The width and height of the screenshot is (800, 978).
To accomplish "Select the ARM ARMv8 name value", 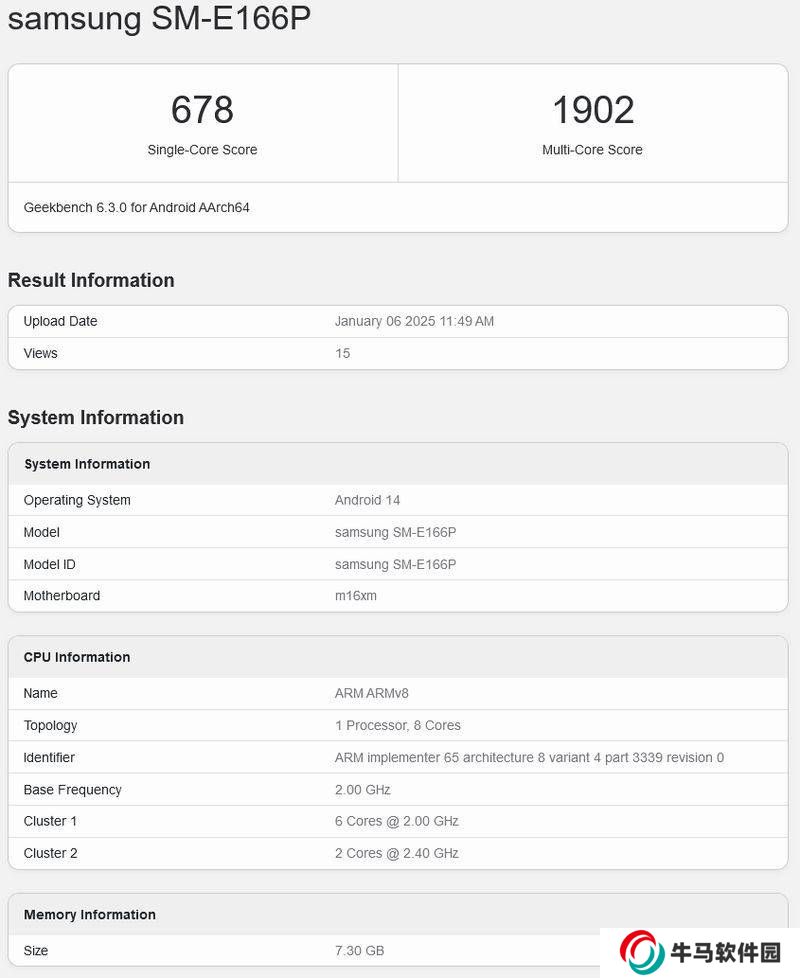I will (x=372, y=693).
